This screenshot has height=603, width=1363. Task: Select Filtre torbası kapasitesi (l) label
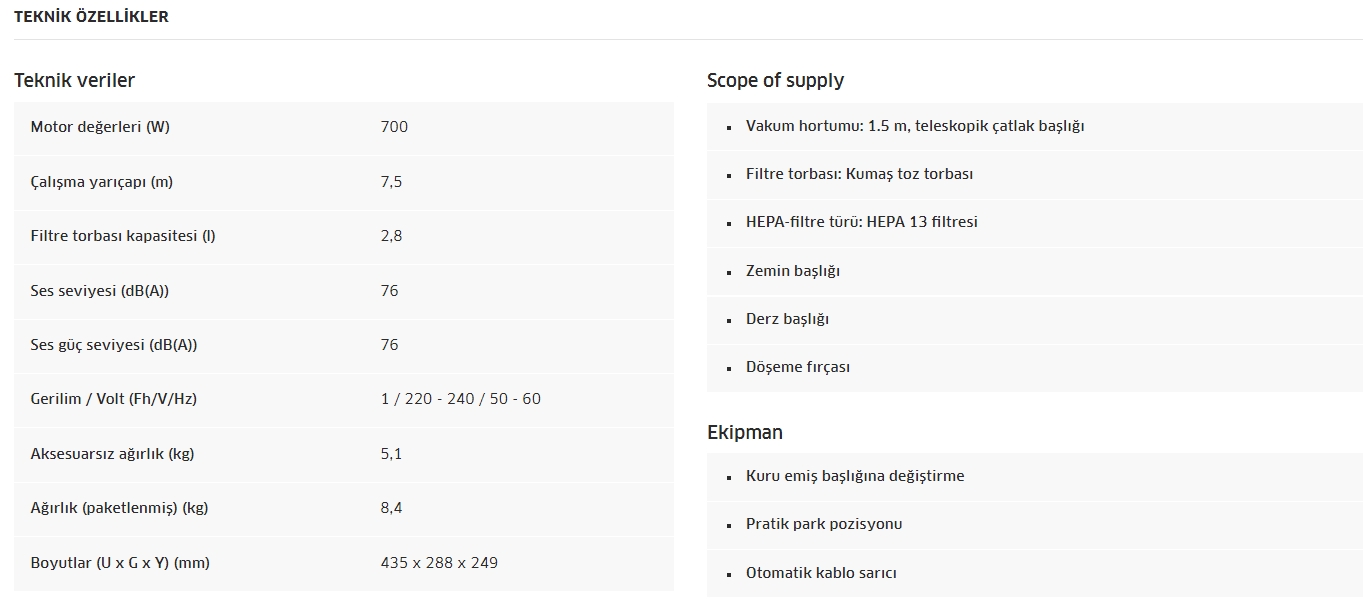[x=123, y=236]
